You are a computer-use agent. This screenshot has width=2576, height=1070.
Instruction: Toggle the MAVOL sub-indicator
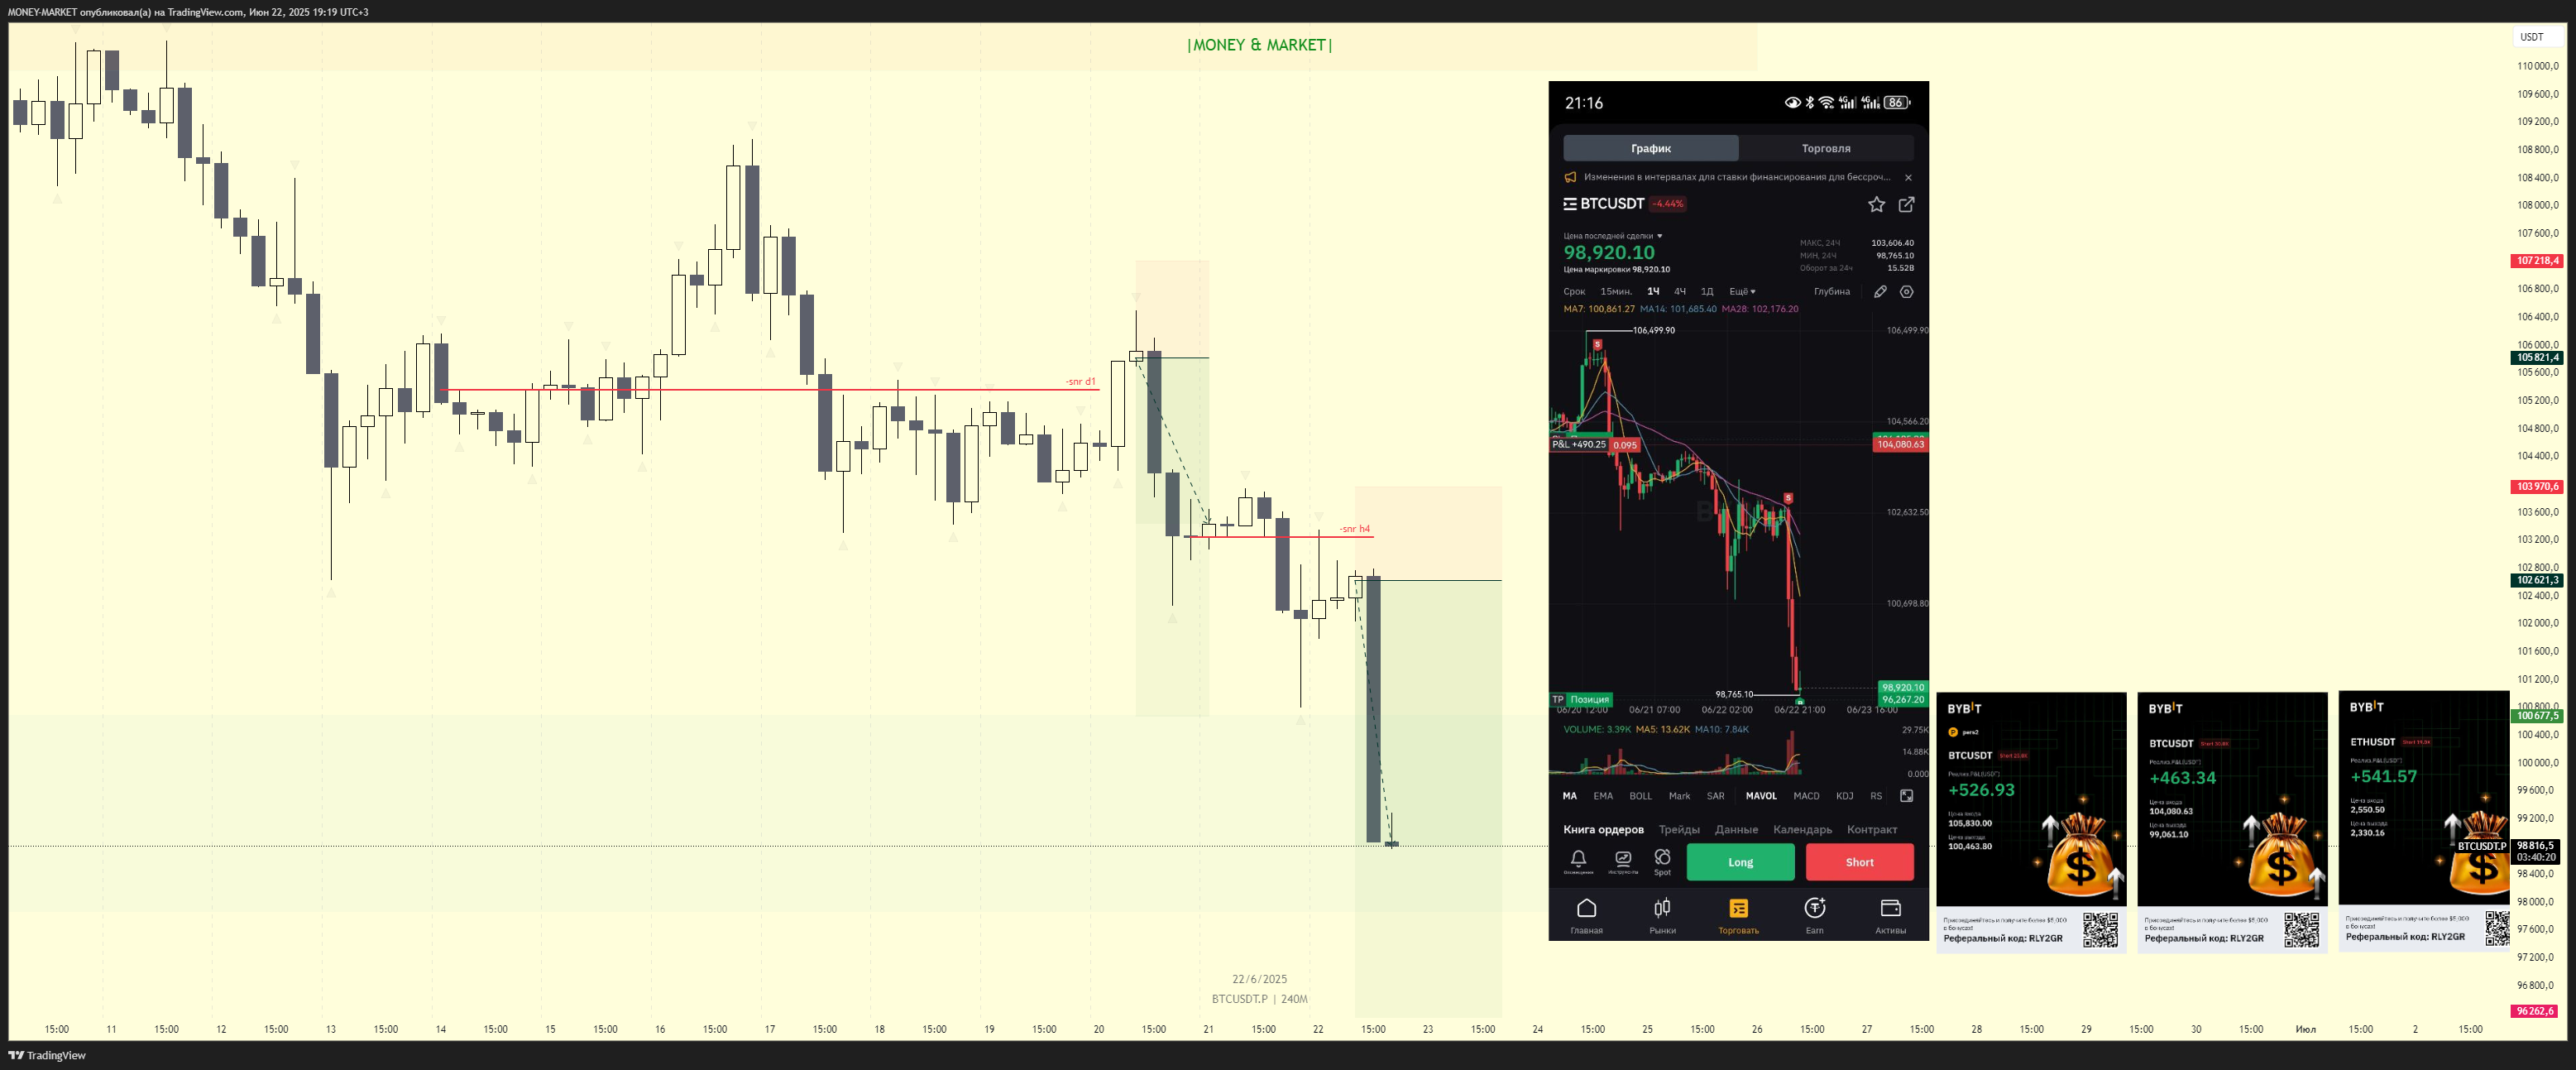pyautogui.click(x=1761, y=796)
